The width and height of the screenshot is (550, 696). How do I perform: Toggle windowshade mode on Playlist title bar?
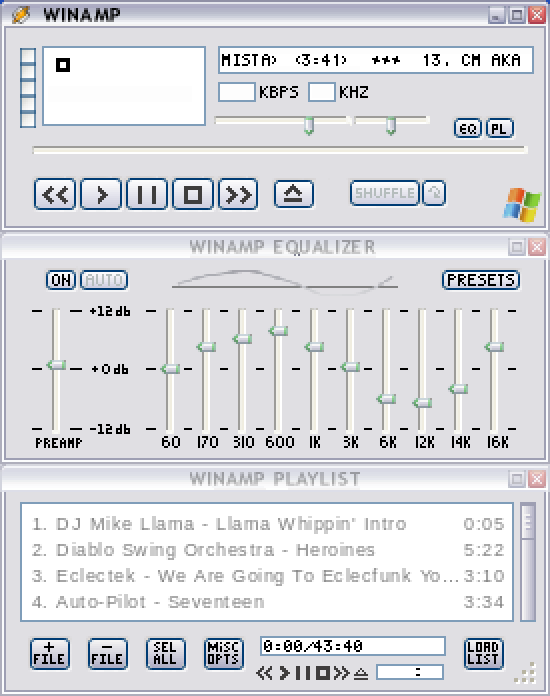click(516, 479)
